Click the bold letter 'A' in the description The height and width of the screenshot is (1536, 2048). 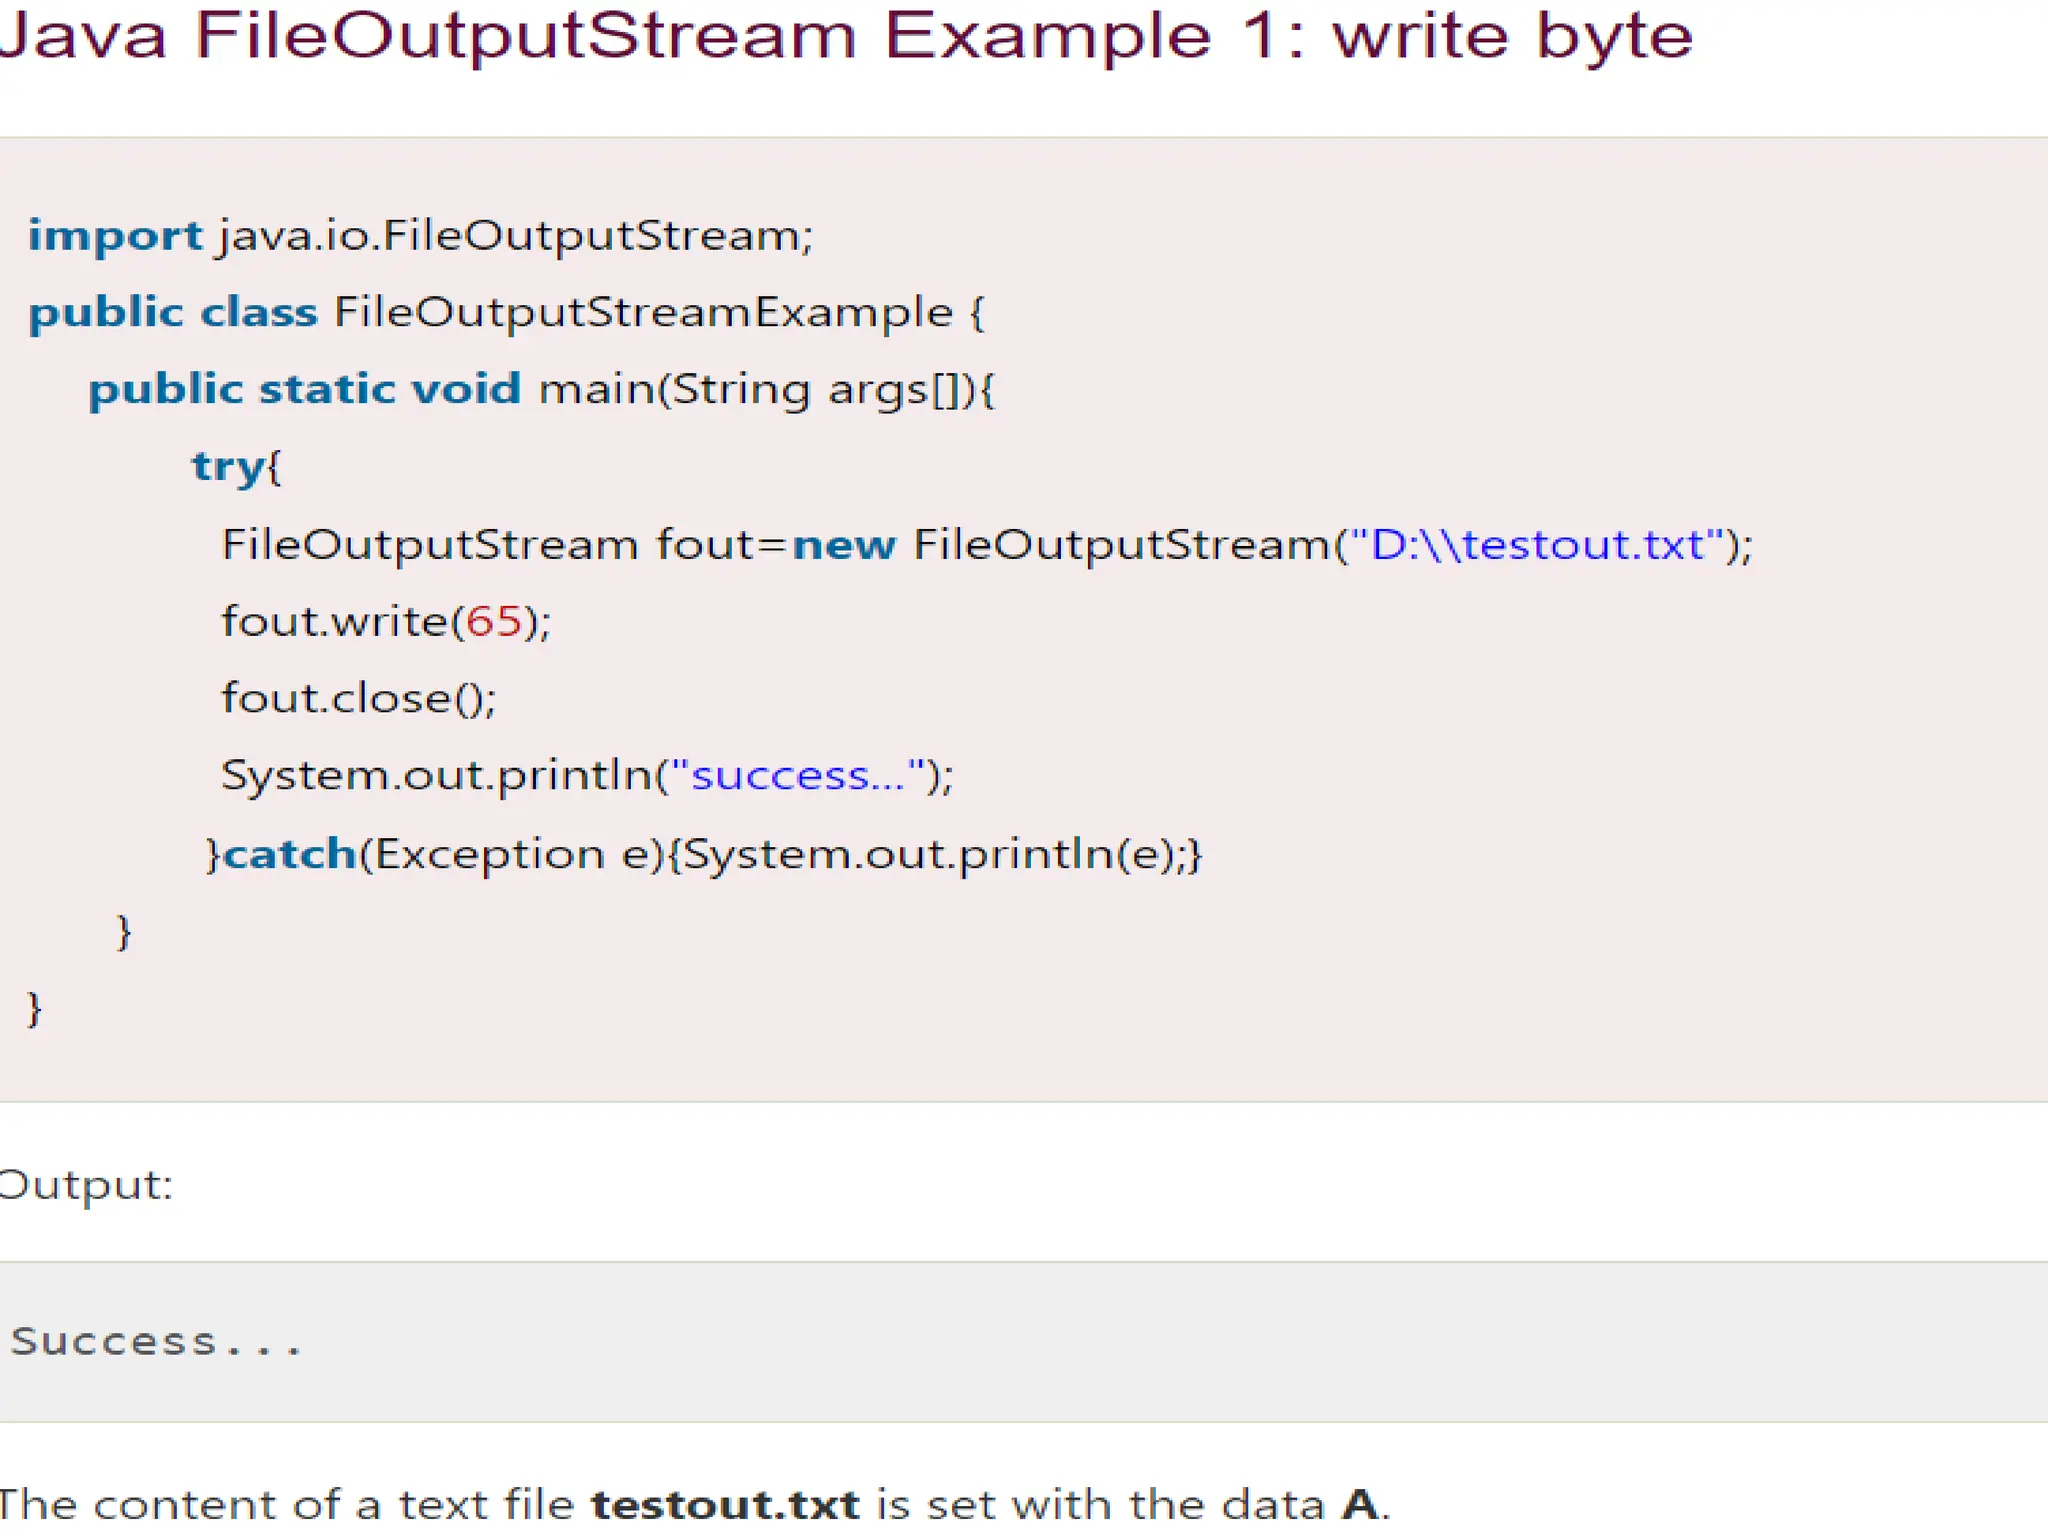1360,1503
